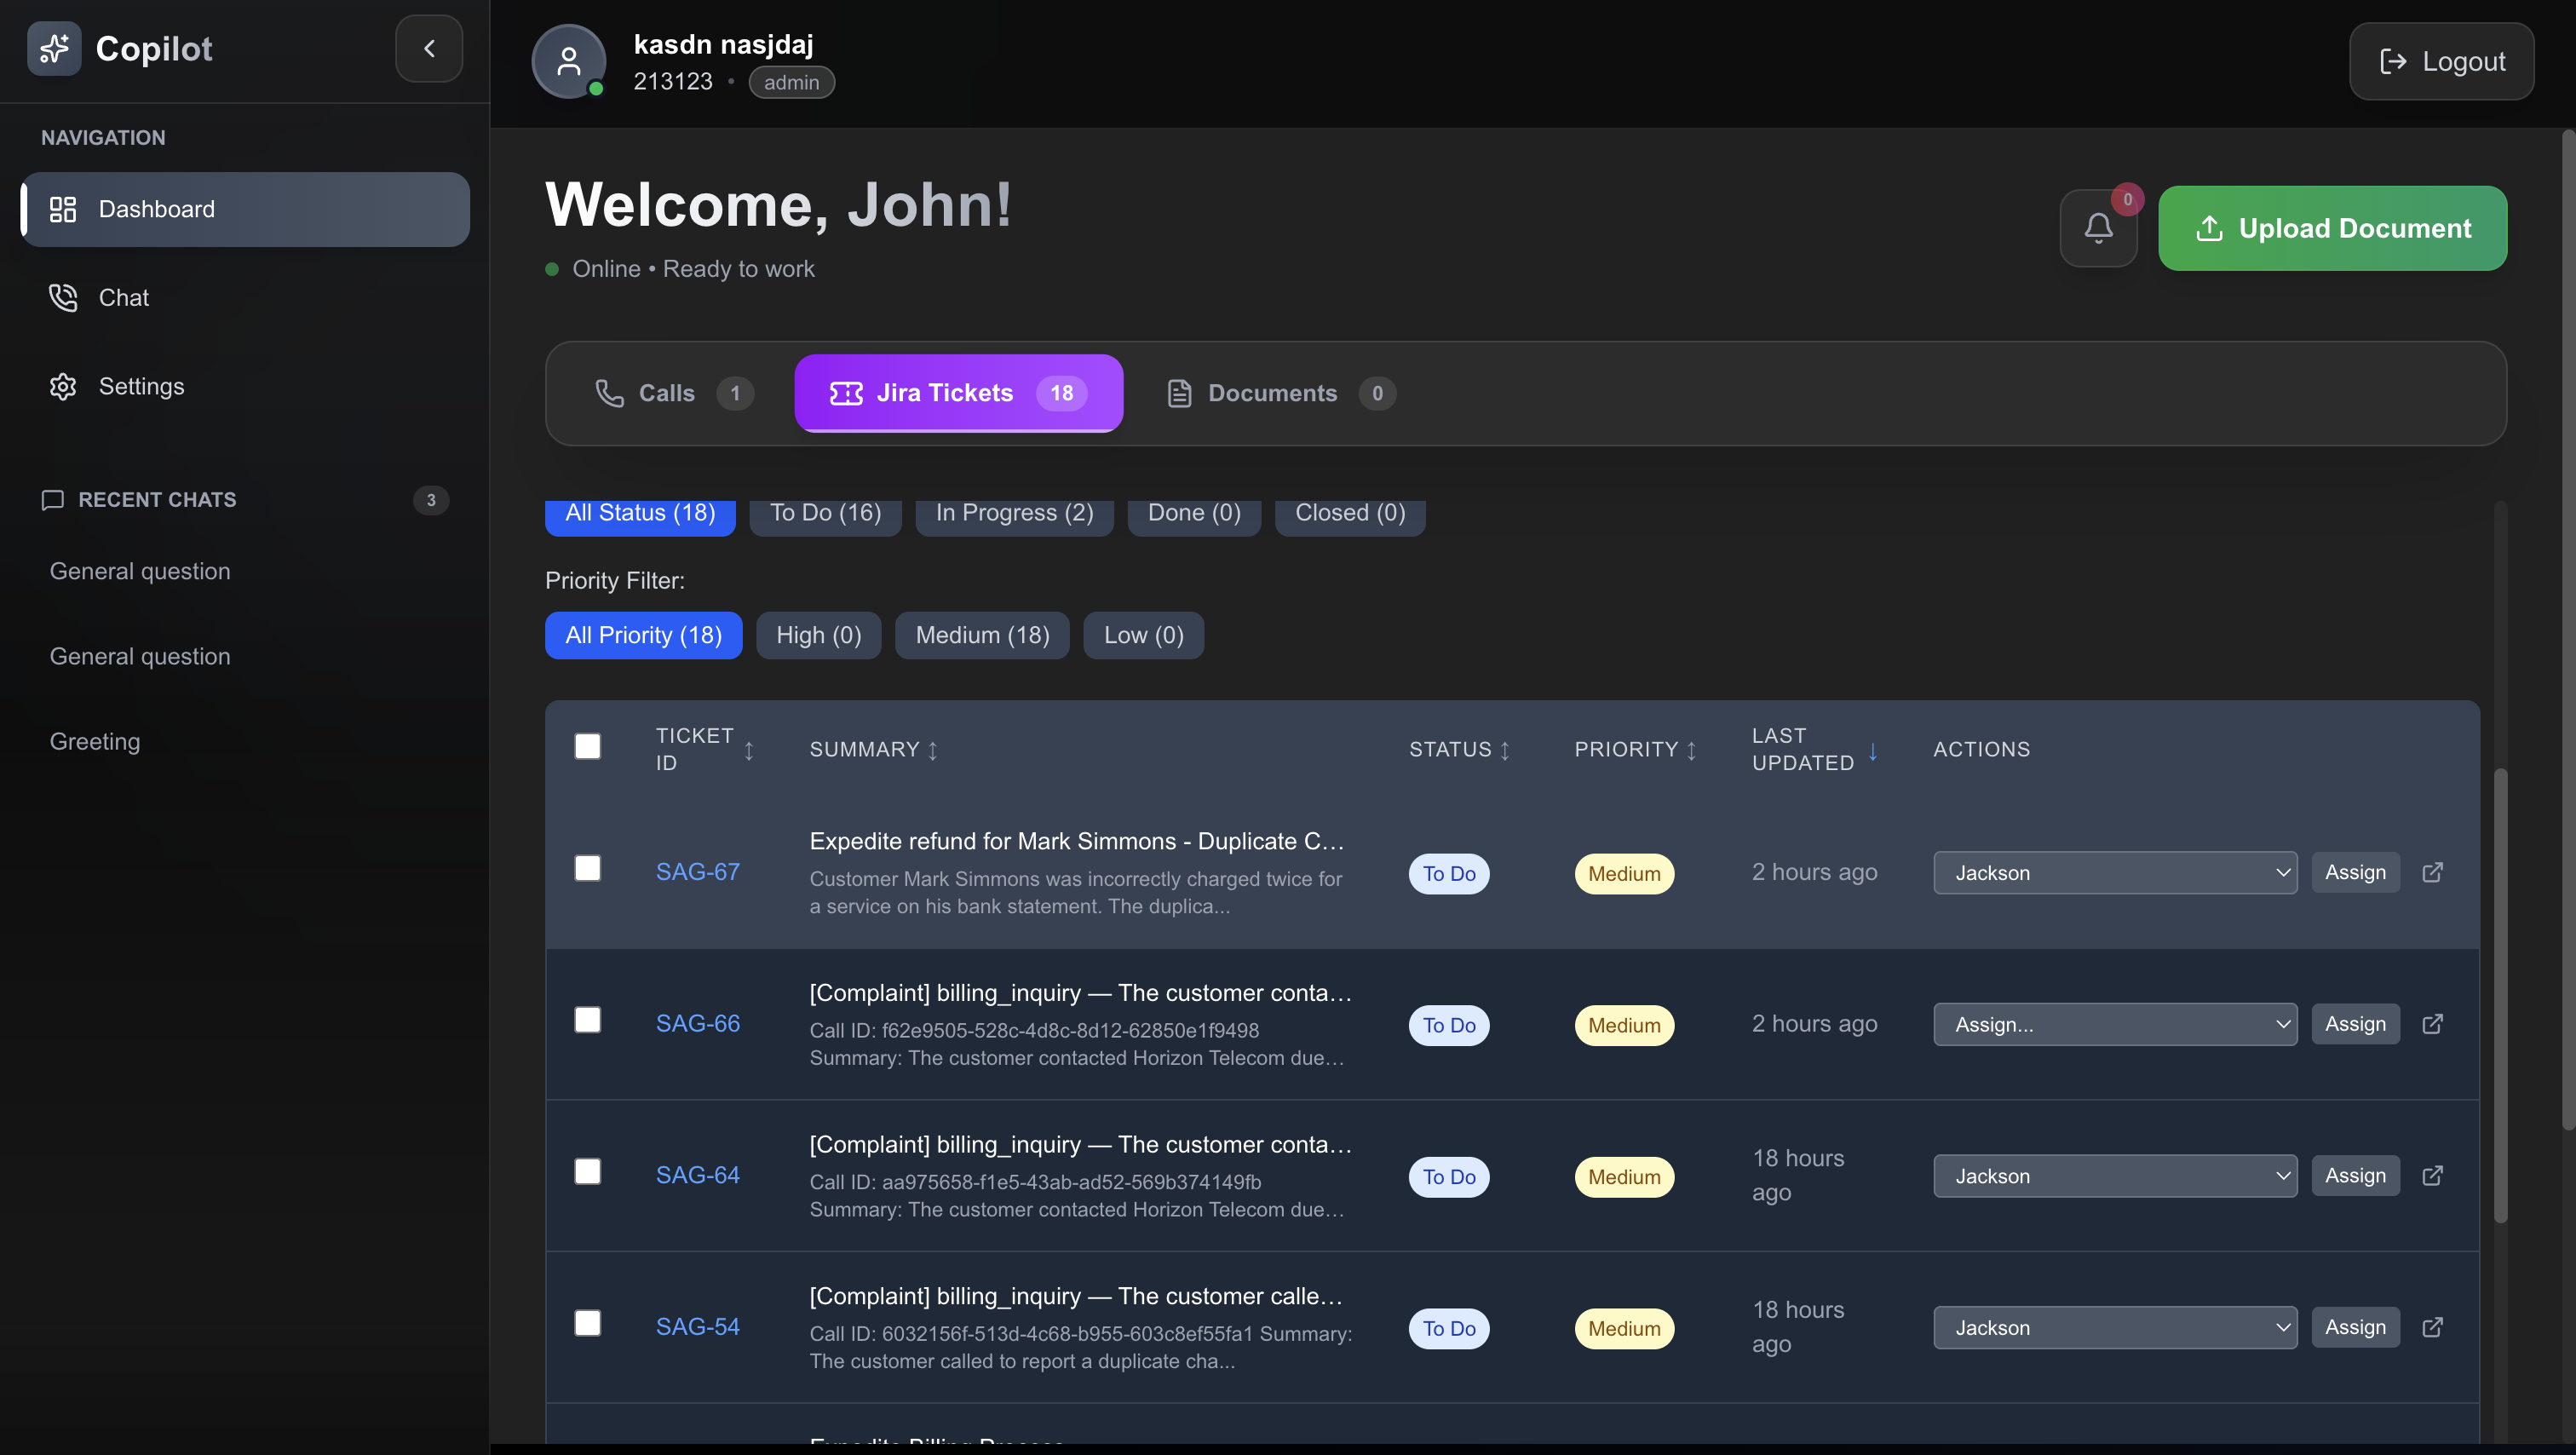Expand SAG-67 Jackson assignee dropdown
Image resolution: width=2576 pixels, height=1455 pixels.
click(x=2114, y=872)
